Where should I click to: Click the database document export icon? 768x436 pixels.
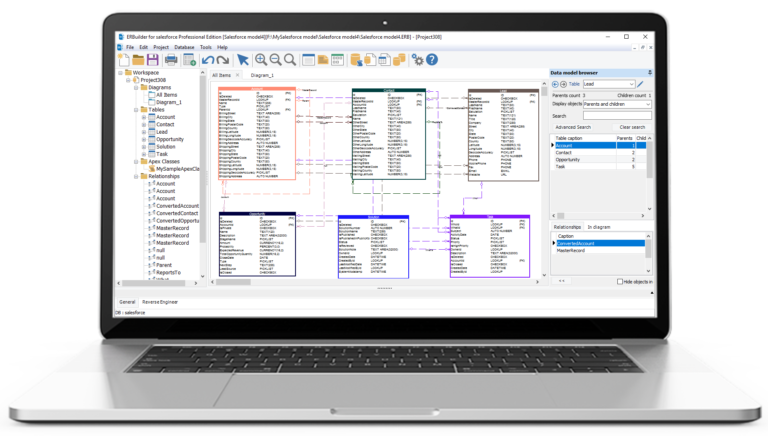(370, 60)
